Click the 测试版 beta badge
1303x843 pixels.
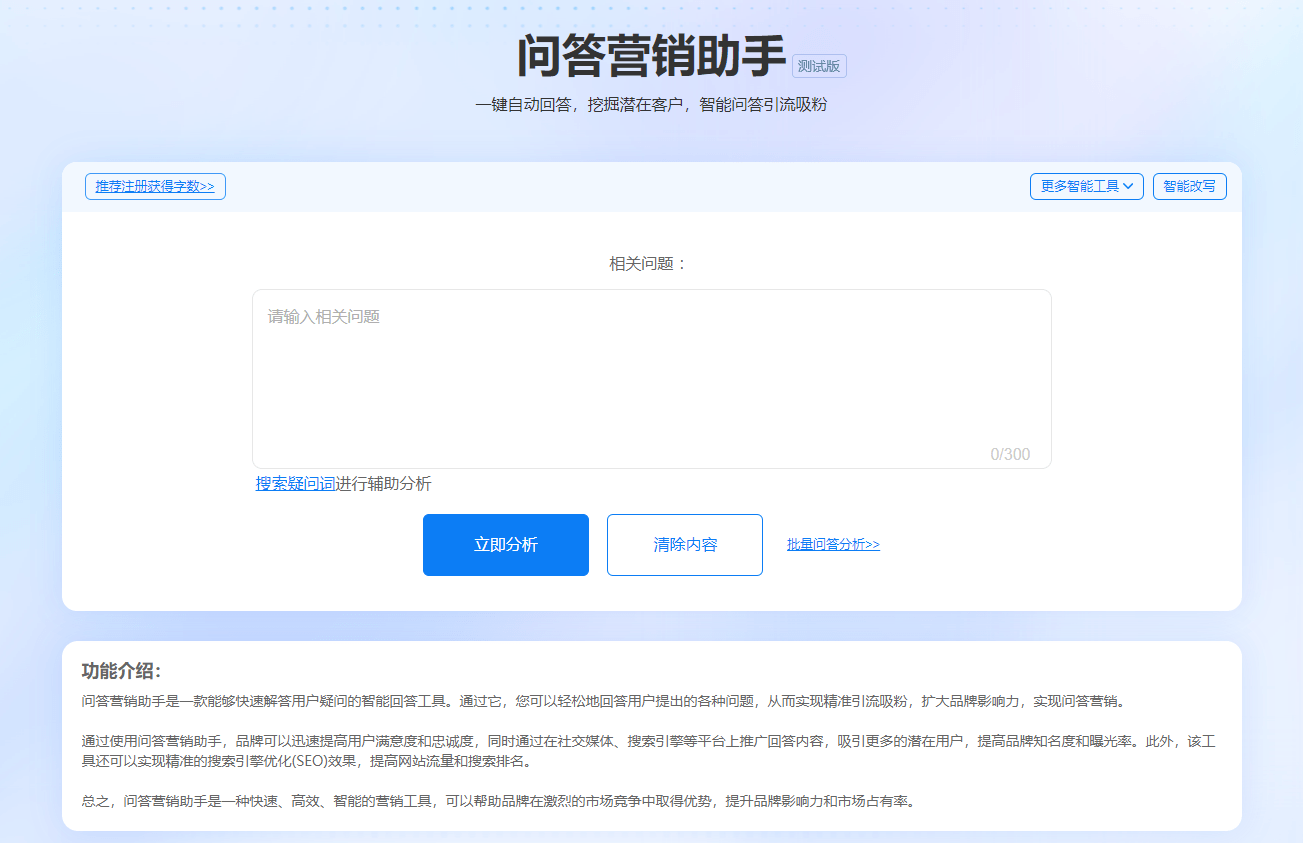(819, 66)
